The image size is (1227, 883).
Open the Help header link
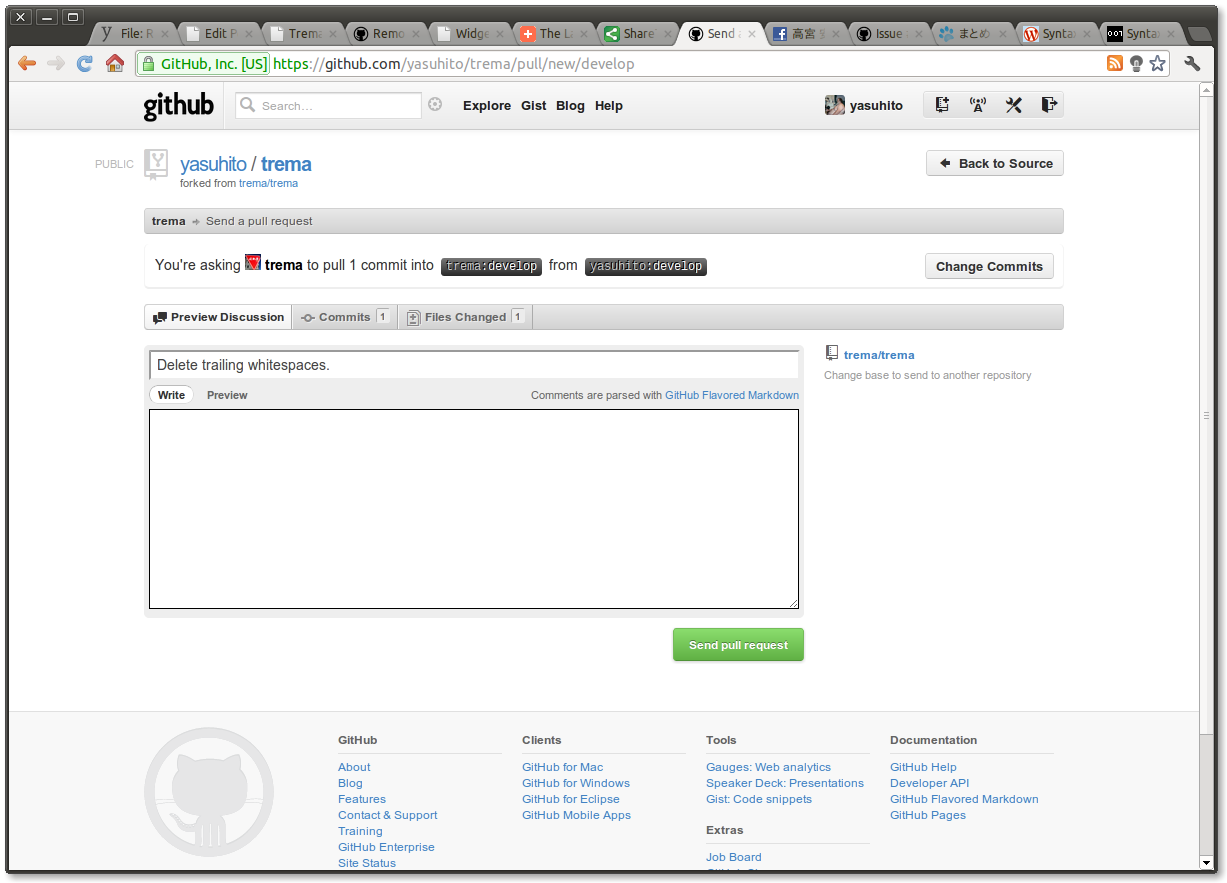pos(609,106)
